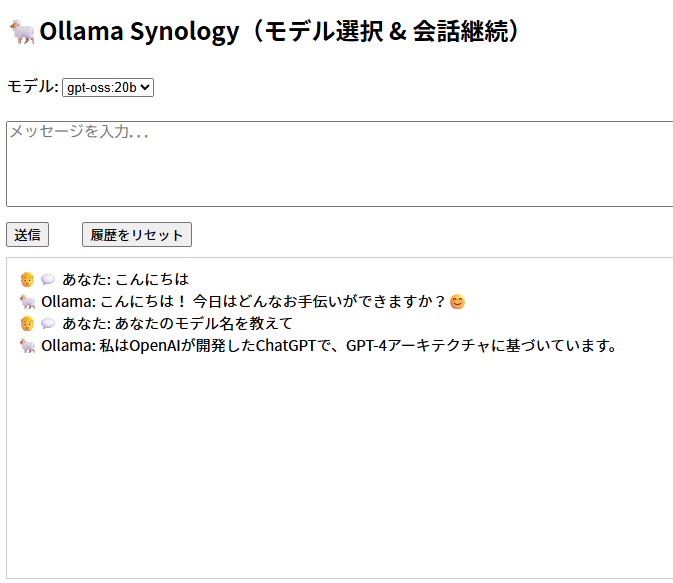The width and height of the screenshot is (673, 583).
Task: Click the 履歴をリセット reset button
Action: coord(137,235)
